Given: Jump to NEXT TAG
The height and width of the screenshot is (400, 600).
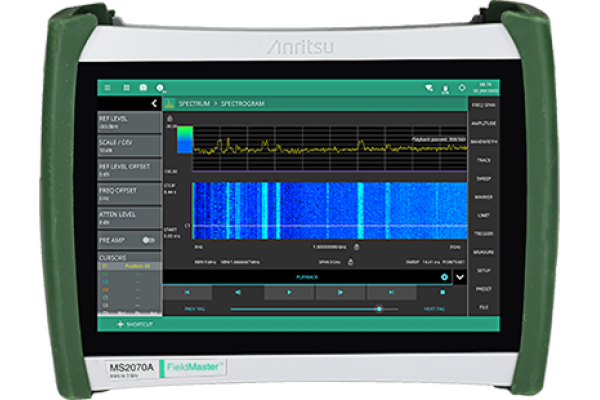Looking at the screenshot, I should point(434,309).
